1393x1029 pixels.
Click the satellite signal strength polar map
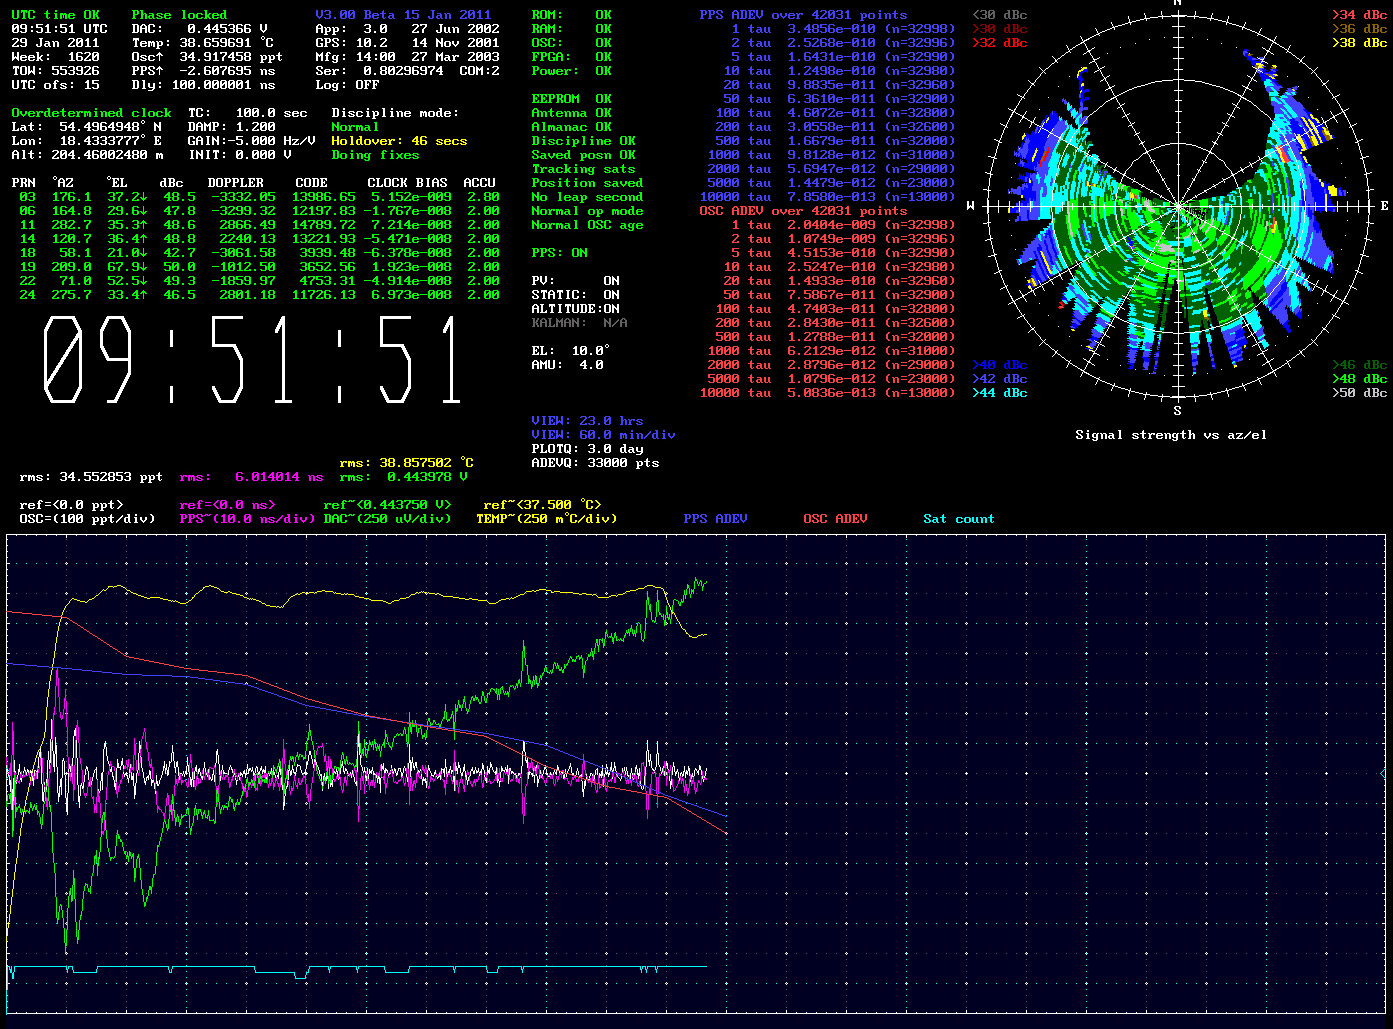[x=1177, y=206]
